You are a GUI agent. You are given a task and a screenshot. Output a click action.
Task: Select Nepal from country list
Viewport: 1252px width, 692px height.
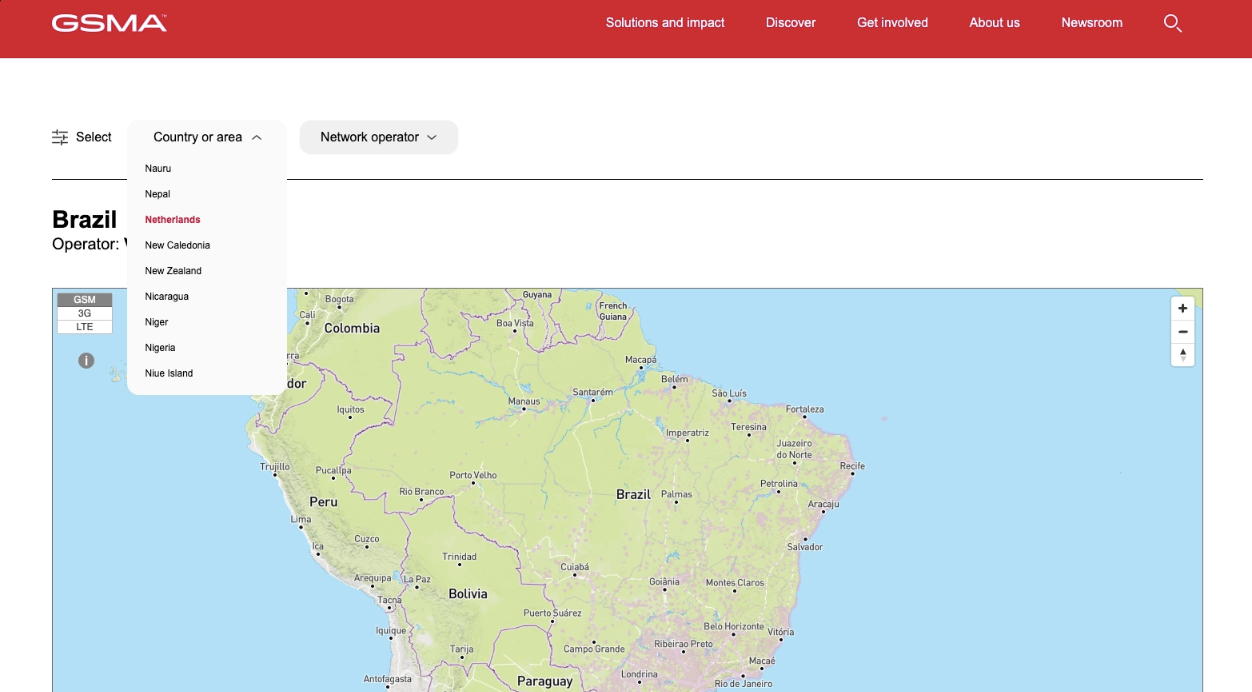click(157, 194)
